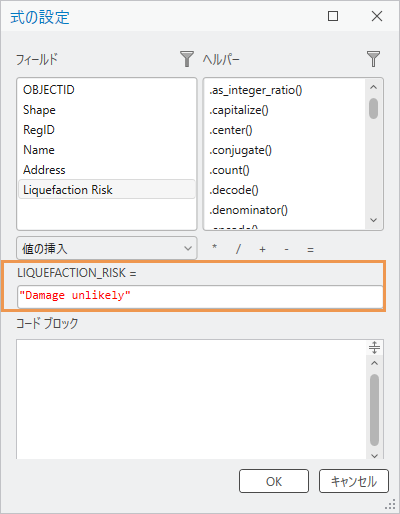Insert the divide operator
Image resolution: width=400 pixels, height=514 pixels.
click(238, 249)
